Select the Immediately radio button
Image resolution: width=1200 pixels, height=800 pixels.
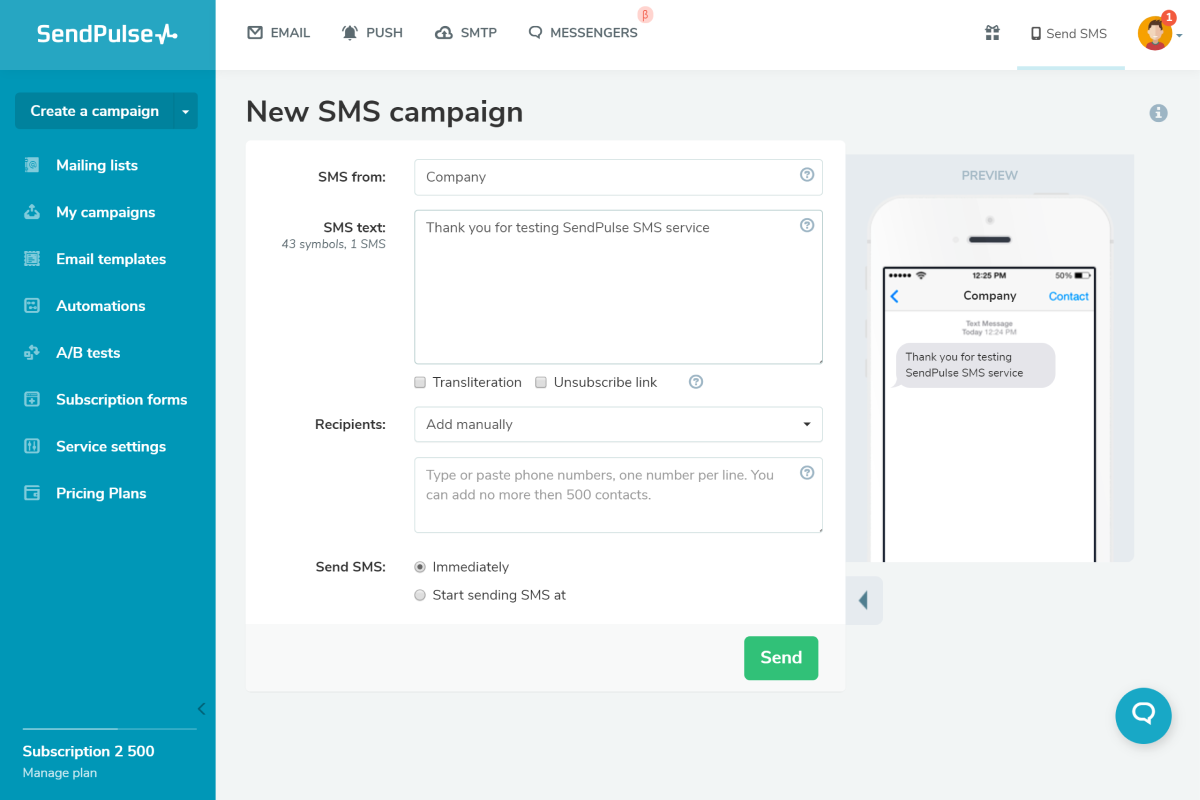pyautogui.click(x=420, y=567)
